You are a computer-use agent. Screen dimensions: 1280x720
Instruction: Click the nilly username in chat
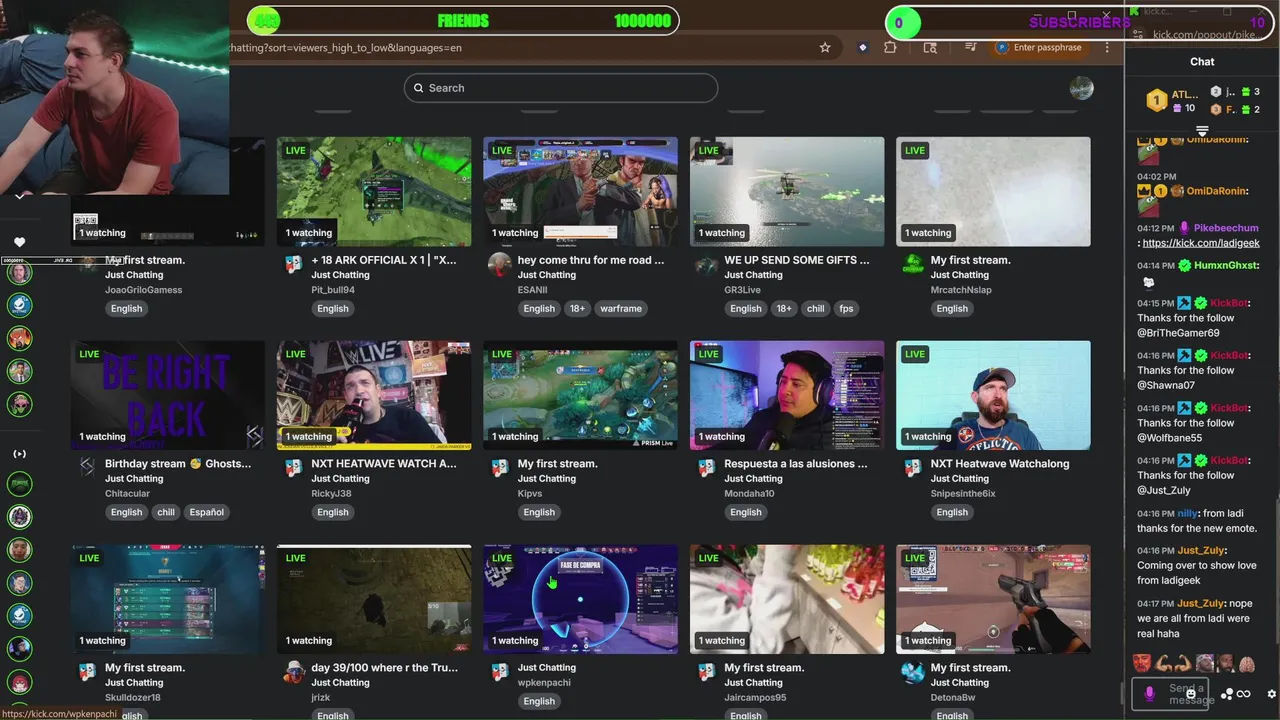[x=1187, y=514]
